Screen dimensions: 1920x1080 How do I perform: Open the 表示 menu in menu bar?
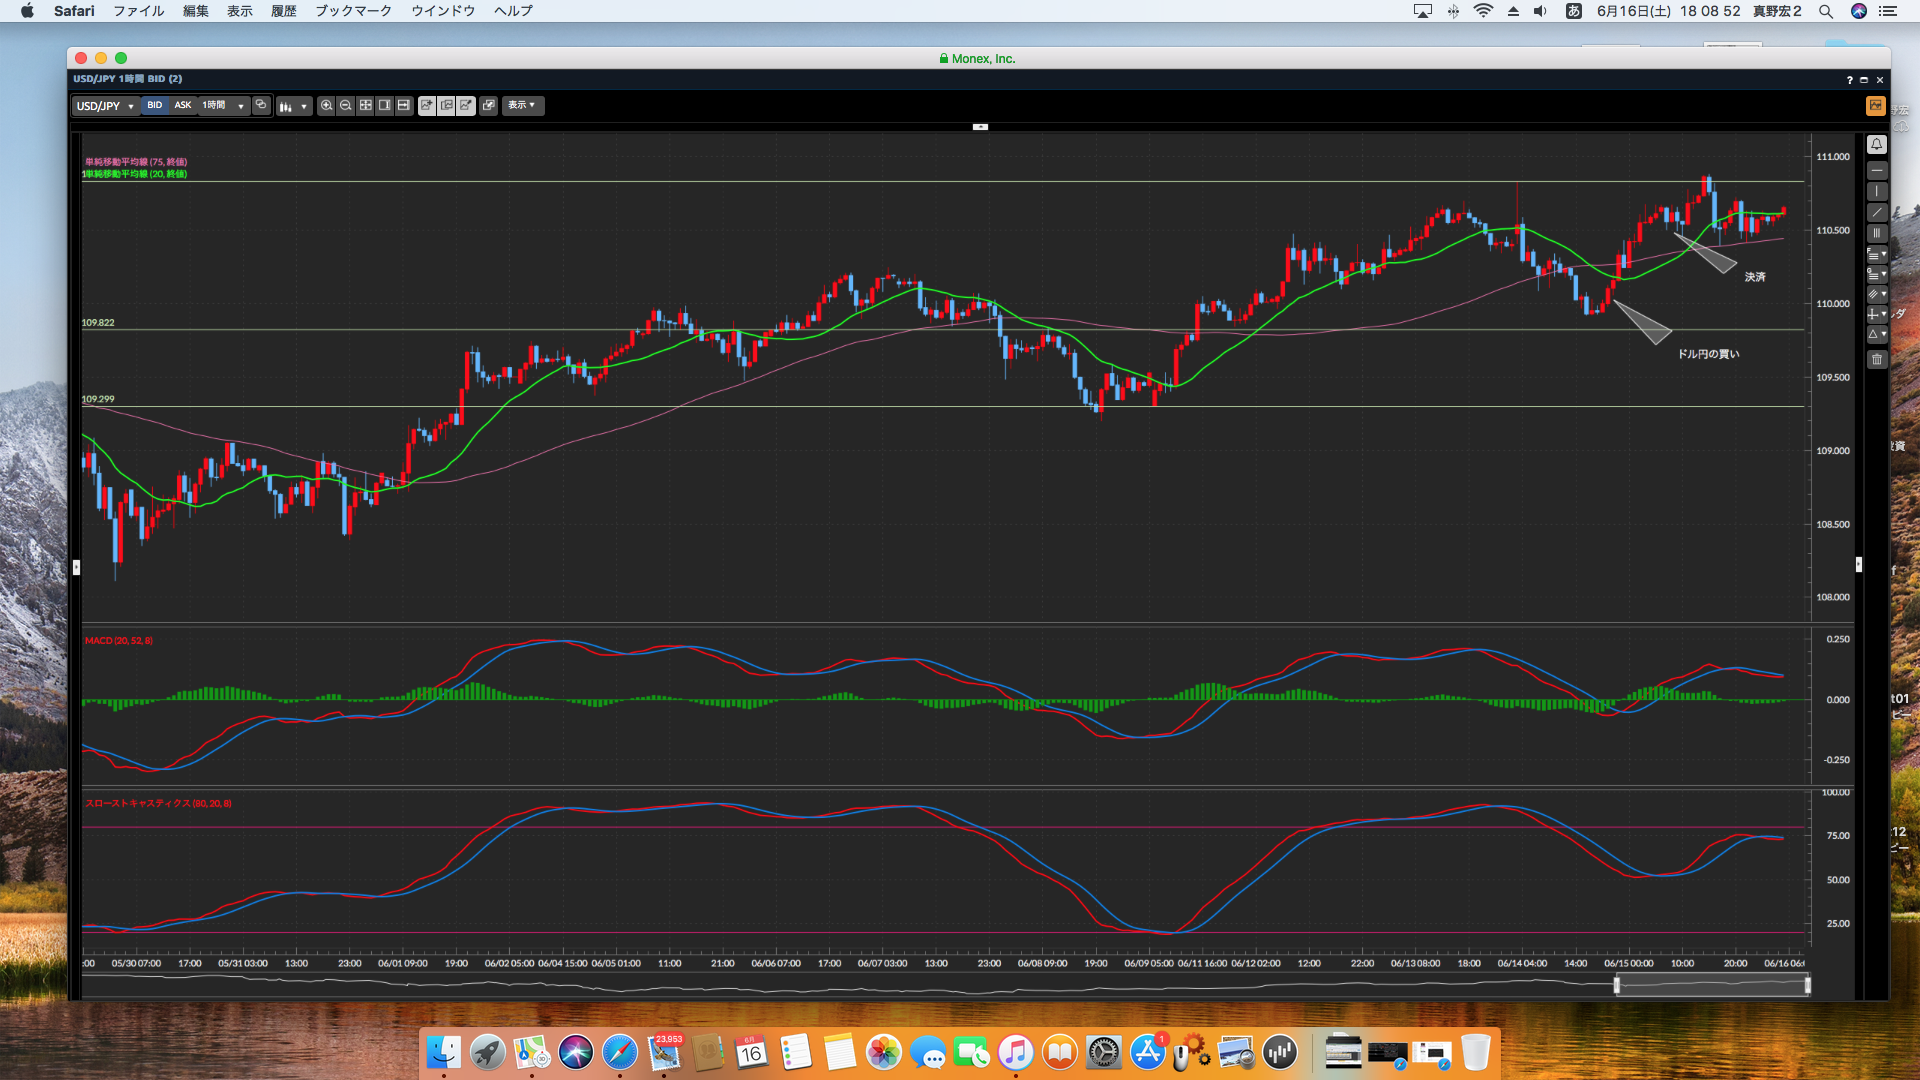tap(240, 11)
